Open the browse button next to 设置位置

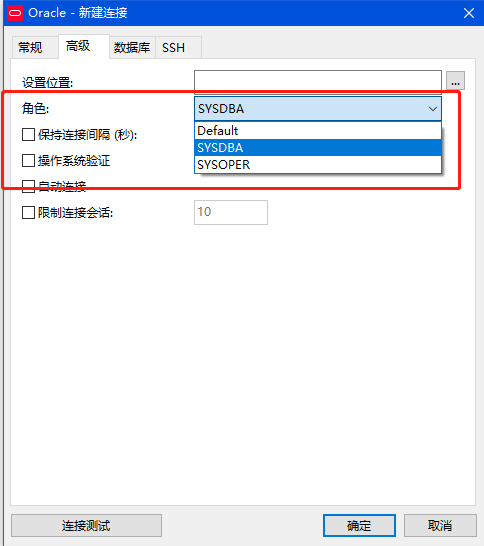pyautogui.click(x=455, y=81)
